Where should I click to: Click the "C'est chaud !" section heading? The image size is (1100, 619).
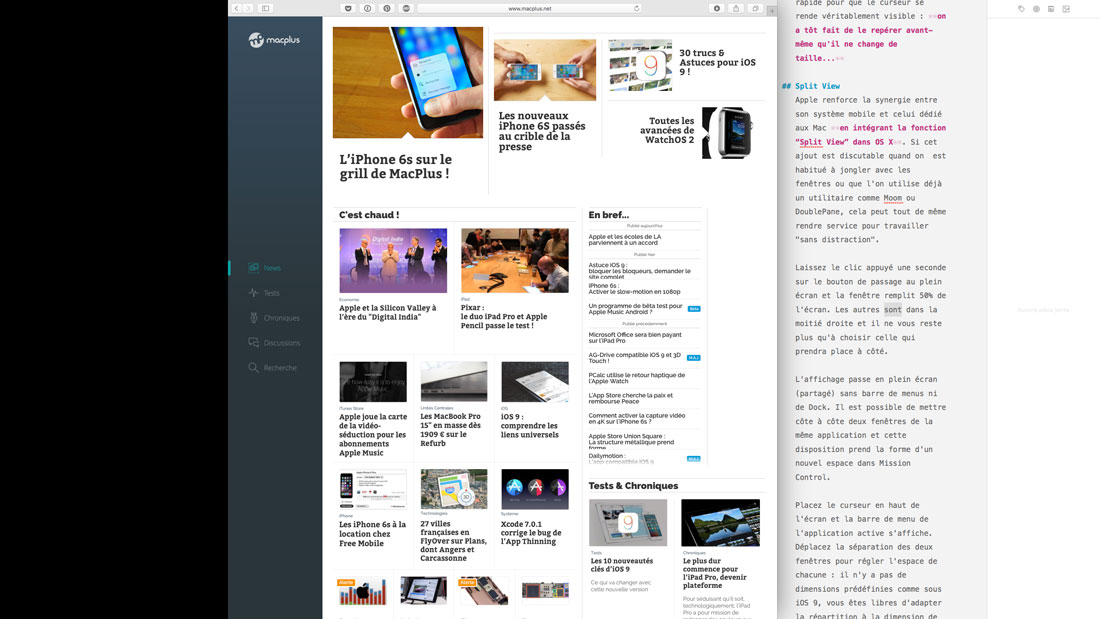369,215
